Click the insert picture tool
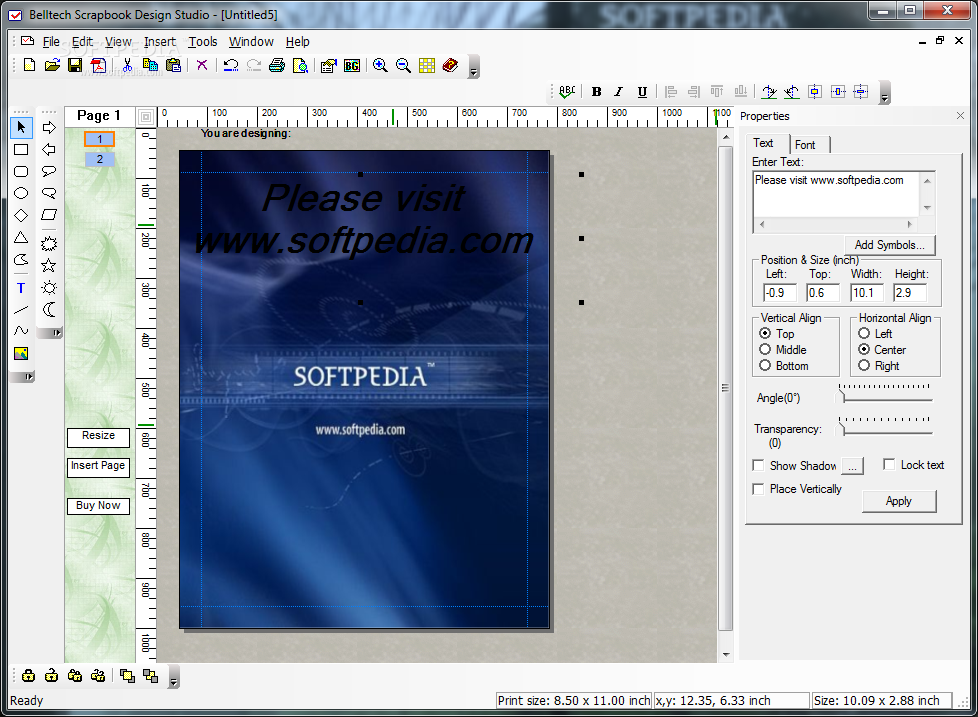Viewport: 978px width, 717px height. 21,354
